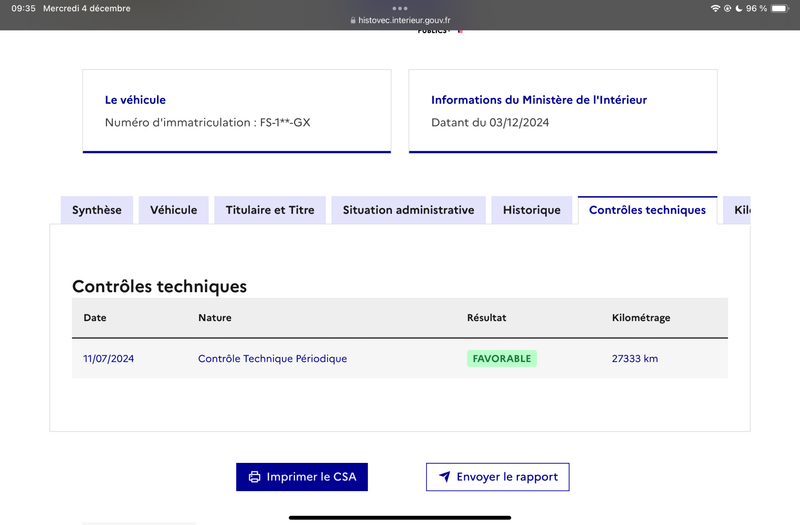Click the Envoyer le rapport button

497,477
